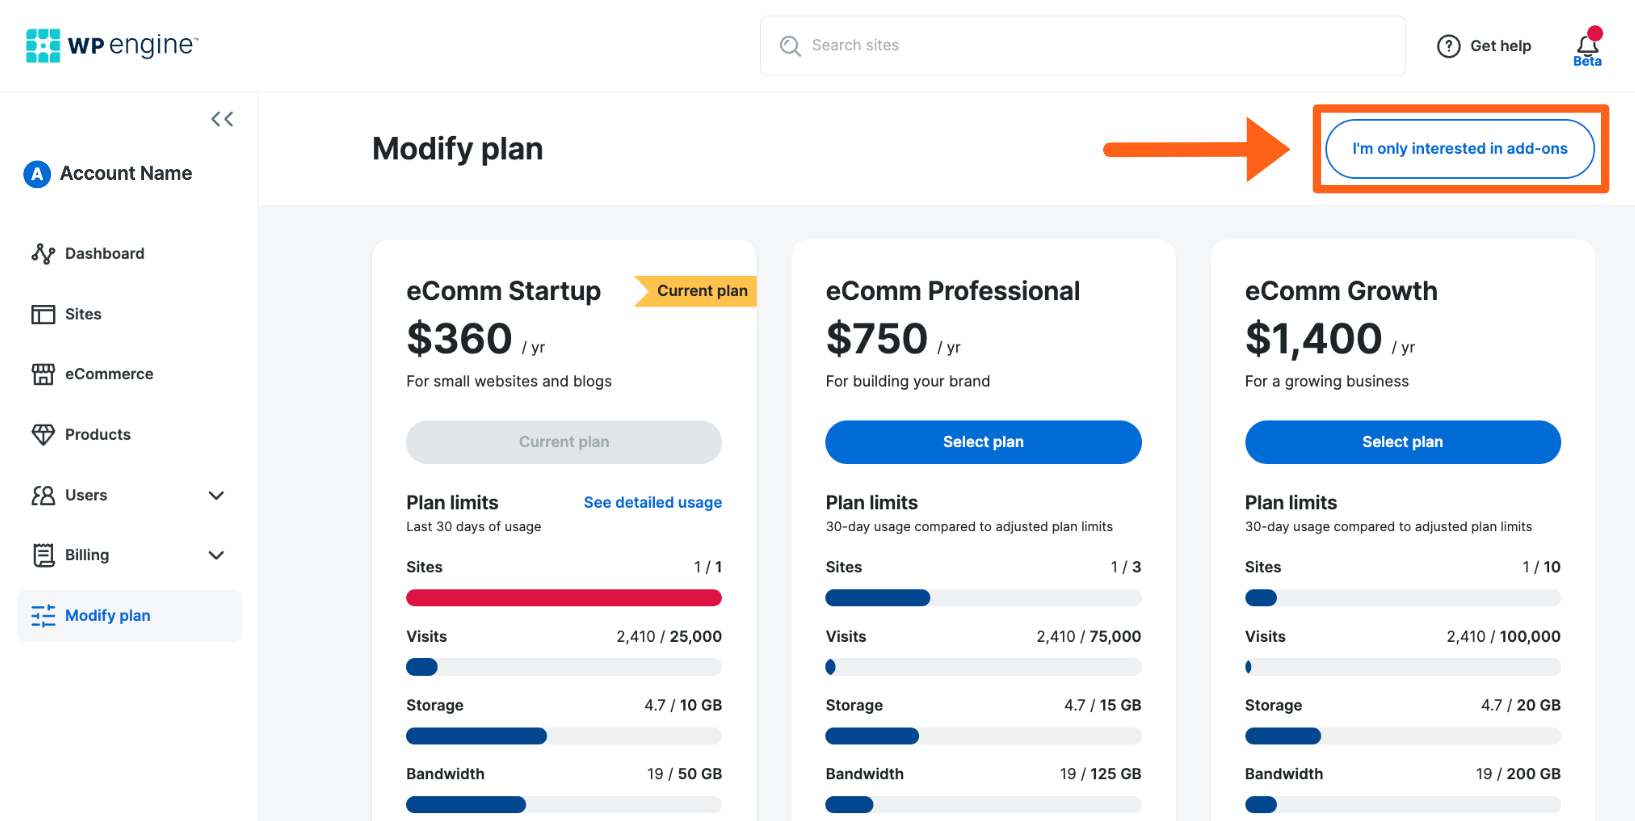Select the Modify plan sliders icon
1635x821 pixels.
44,616
